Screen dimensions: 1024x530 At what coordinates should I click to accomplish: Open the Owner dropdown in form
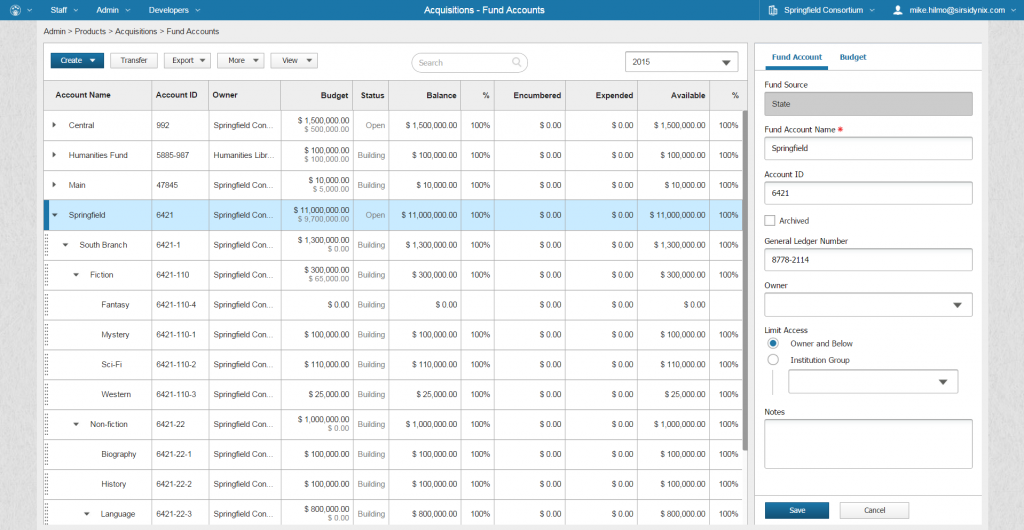(868, 305)
